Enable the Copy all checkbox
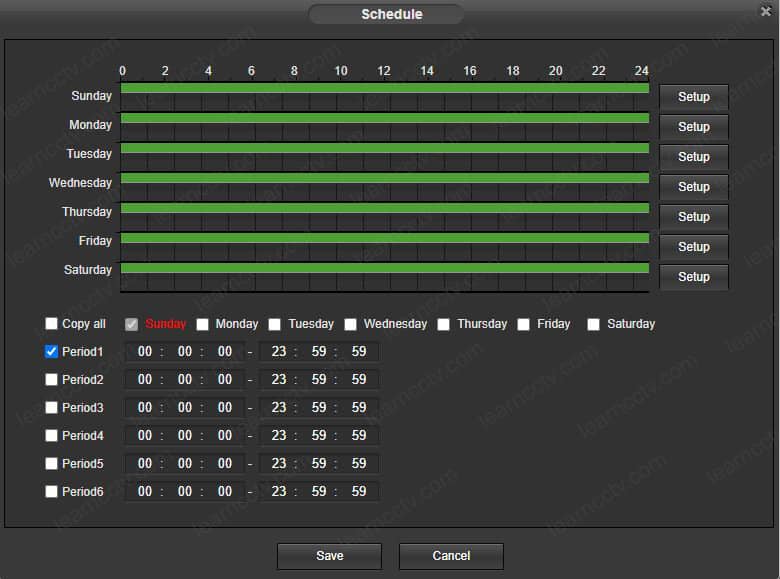 [x=52, y=324]
